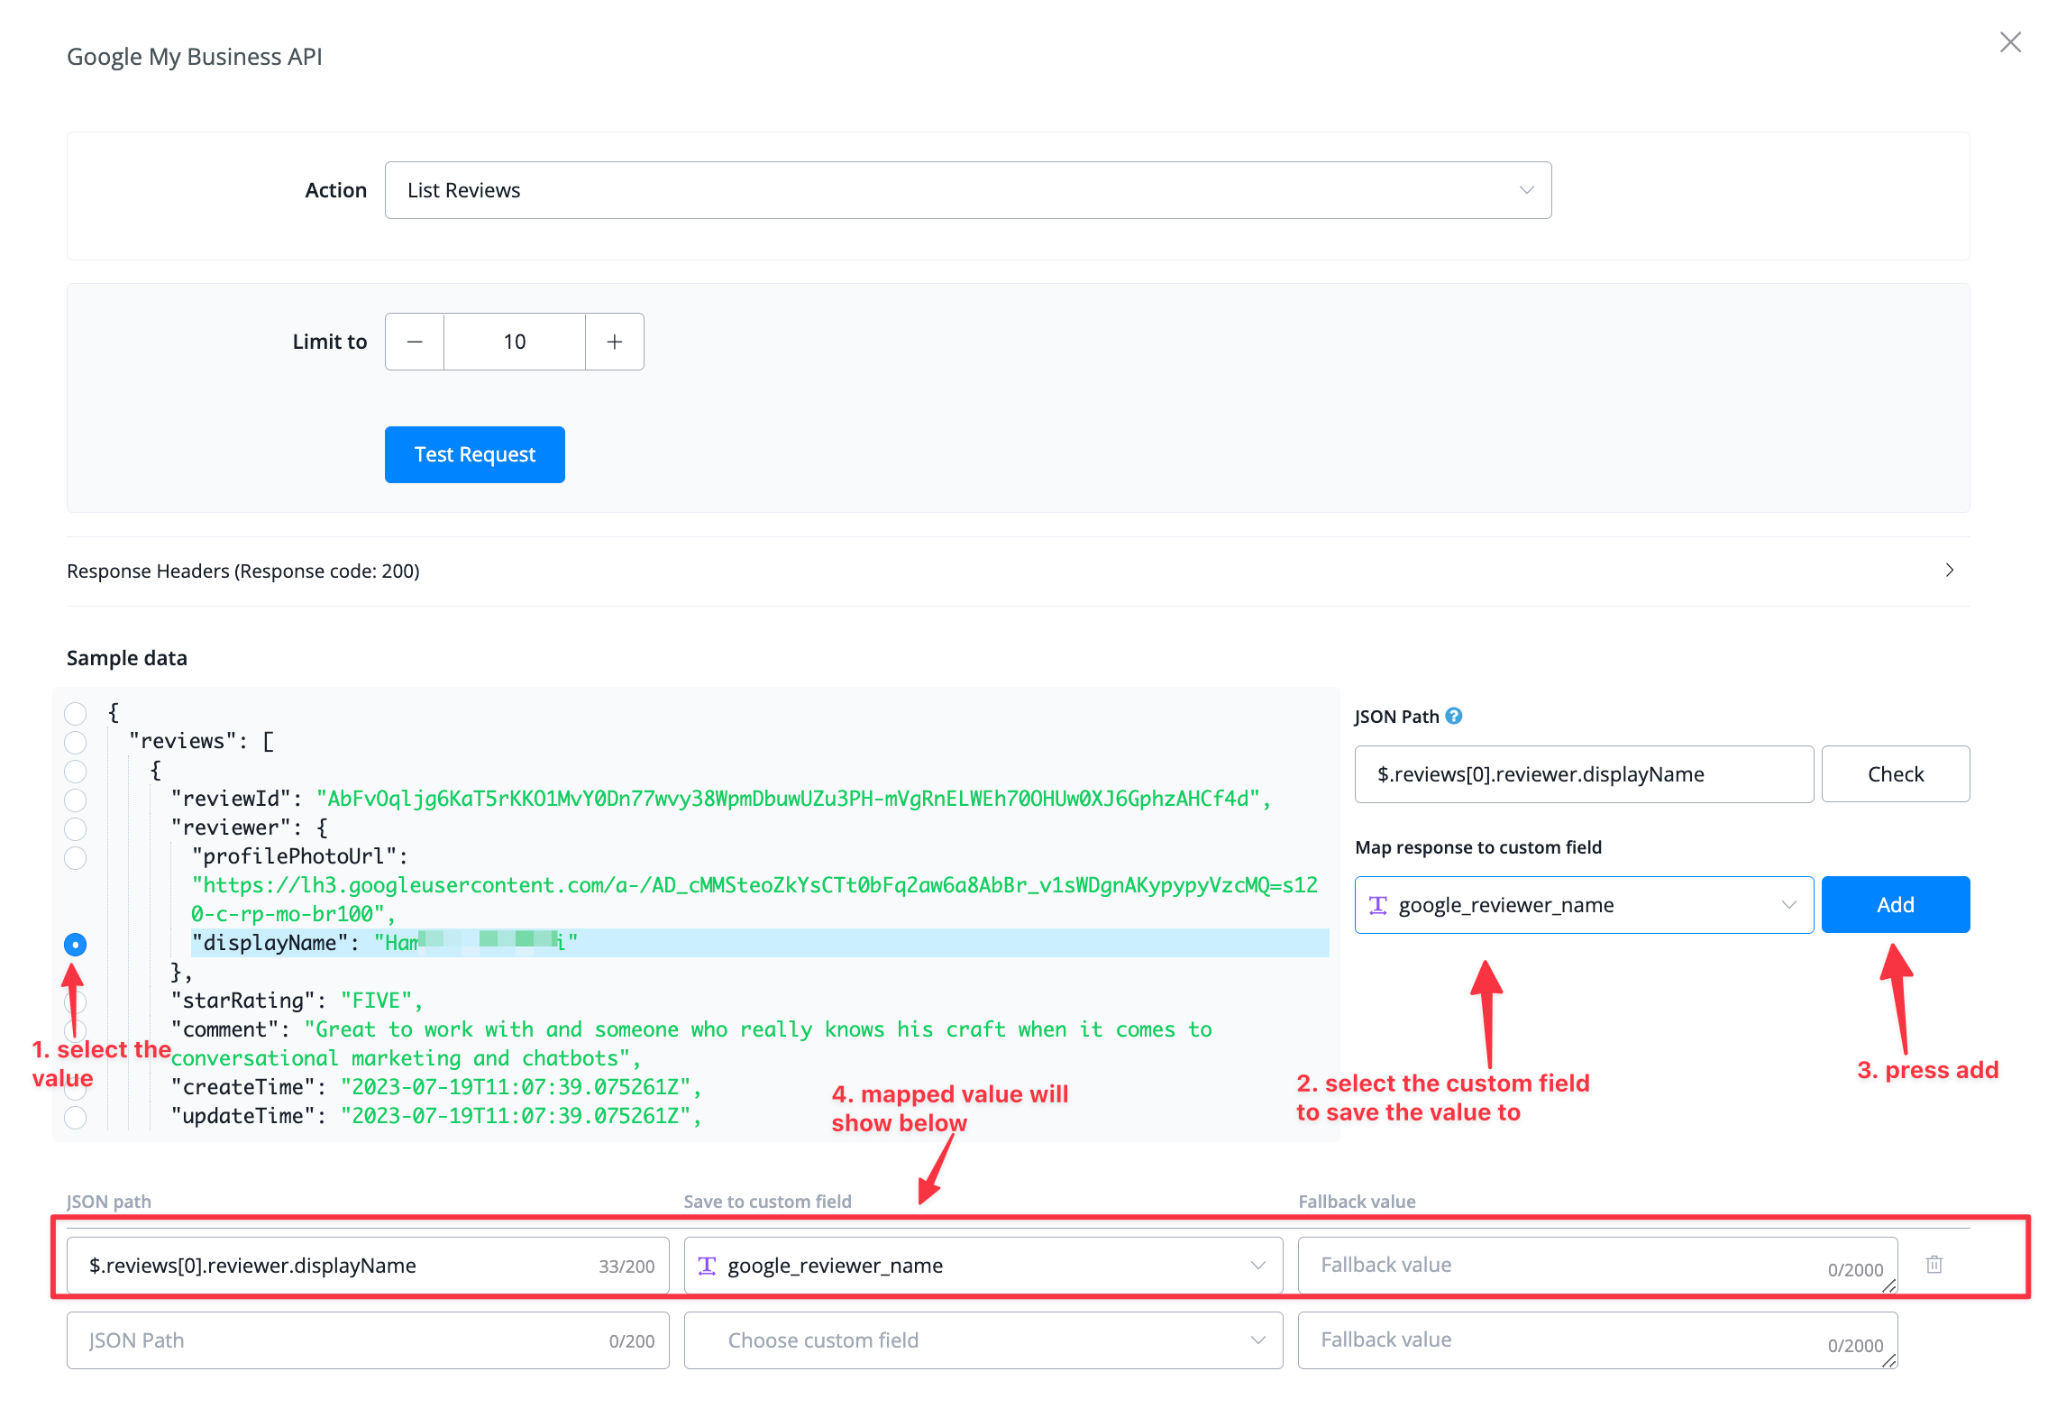Edit the mapped JSON path $.reviews[0].reviewer.displayName field
The height and width of the screenshot is (1422, 2048).
(368, 1266)
